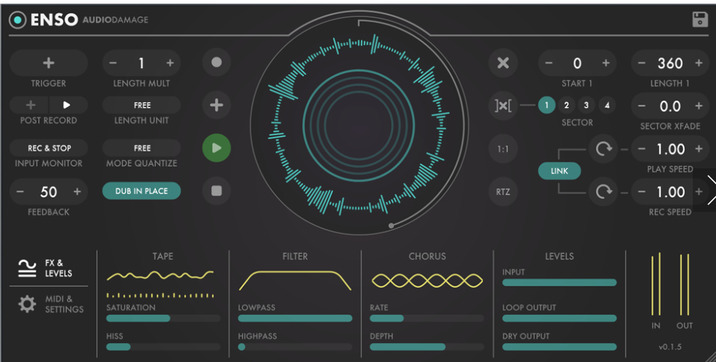The height and width of the screenshot is (362, 716).
Task: Adjust the chorus Rate slider
Action: [x=427, y=318]
